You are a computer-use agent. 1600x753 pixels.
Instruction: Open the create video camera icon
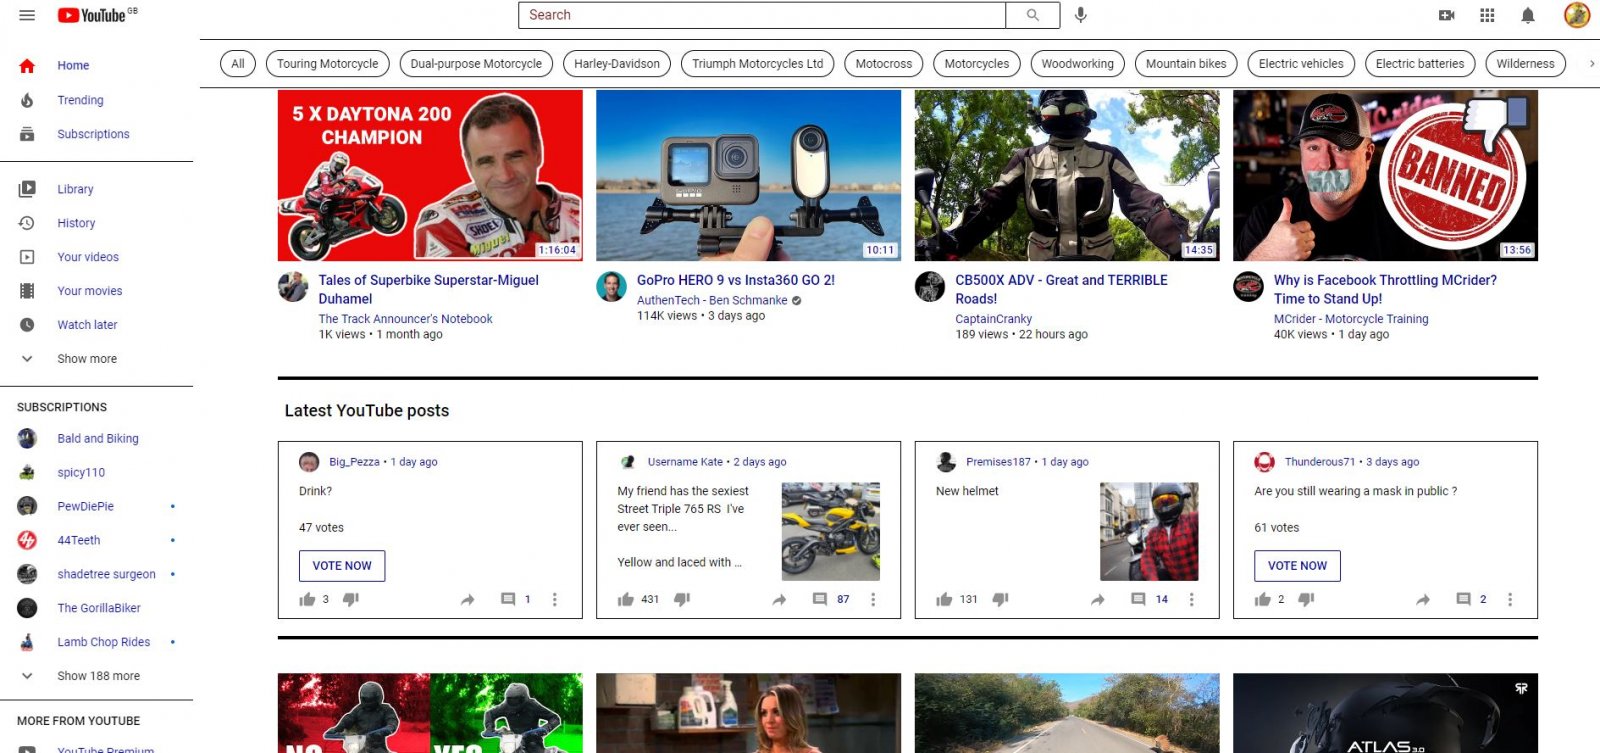tap(1446, 15)
